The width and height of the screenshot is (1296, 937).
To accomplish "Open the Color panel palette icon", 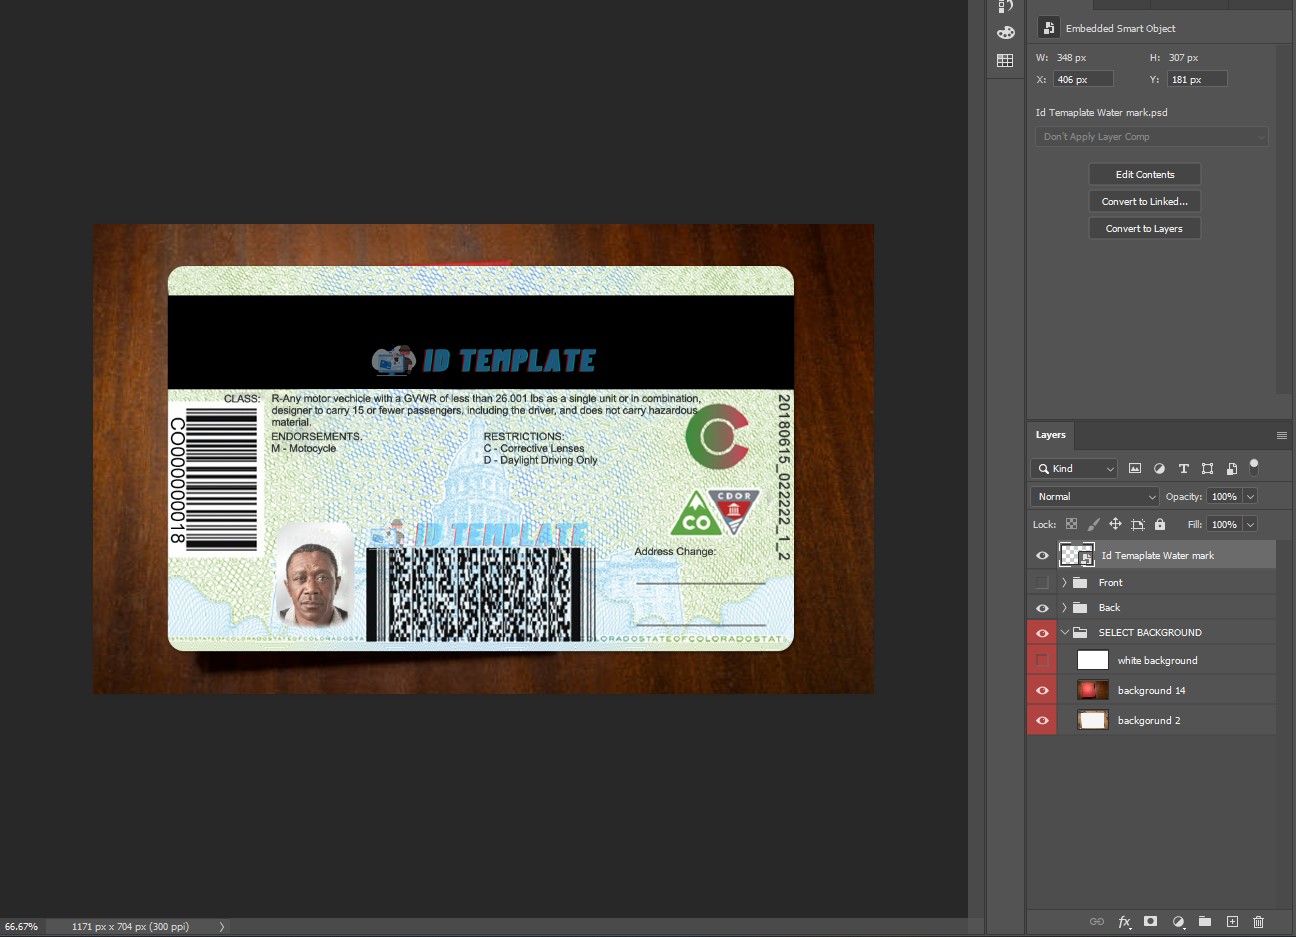I will click(x=1005, y=32).
